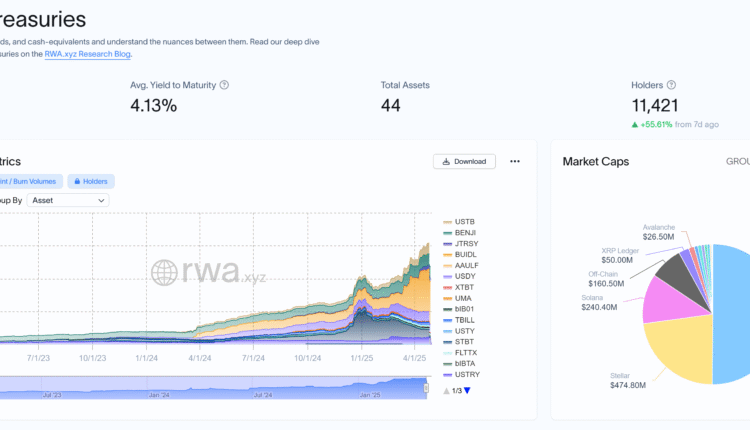Select the Mint / Burn Volumes tab
The height and width of the screenshot is (430, 750).
(30, 181)
